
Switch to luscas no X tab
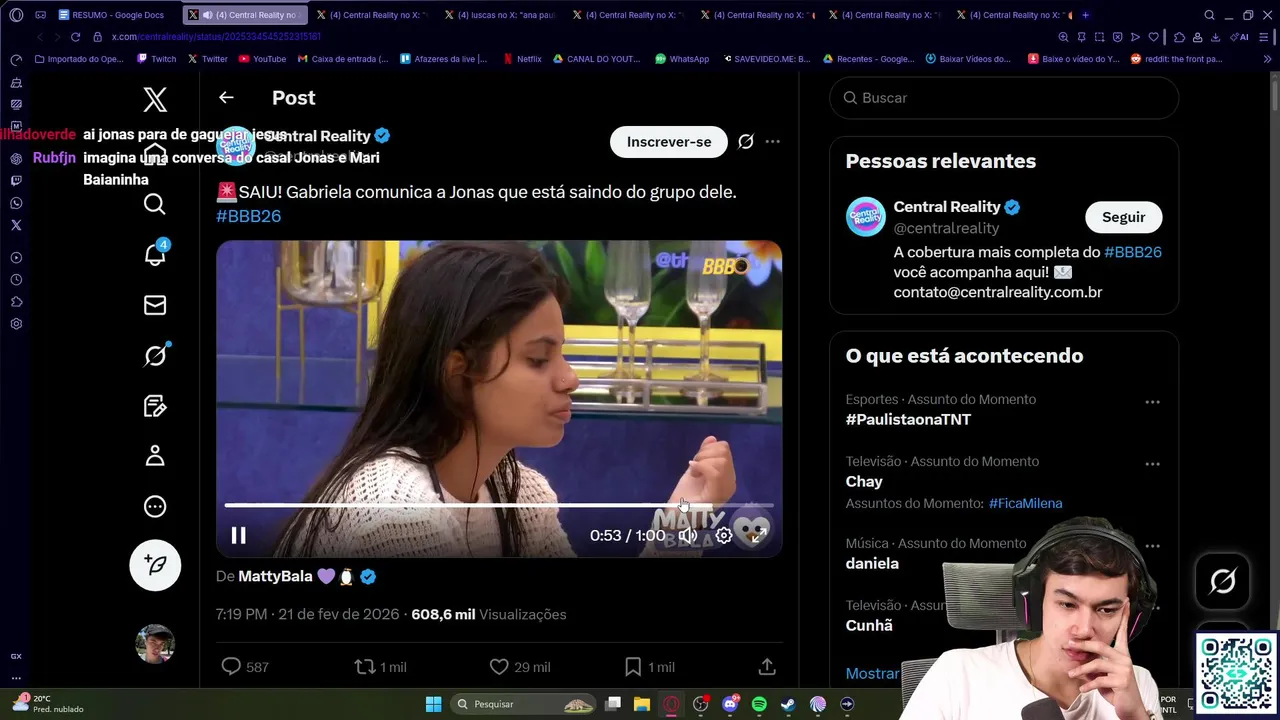point(500,15)
